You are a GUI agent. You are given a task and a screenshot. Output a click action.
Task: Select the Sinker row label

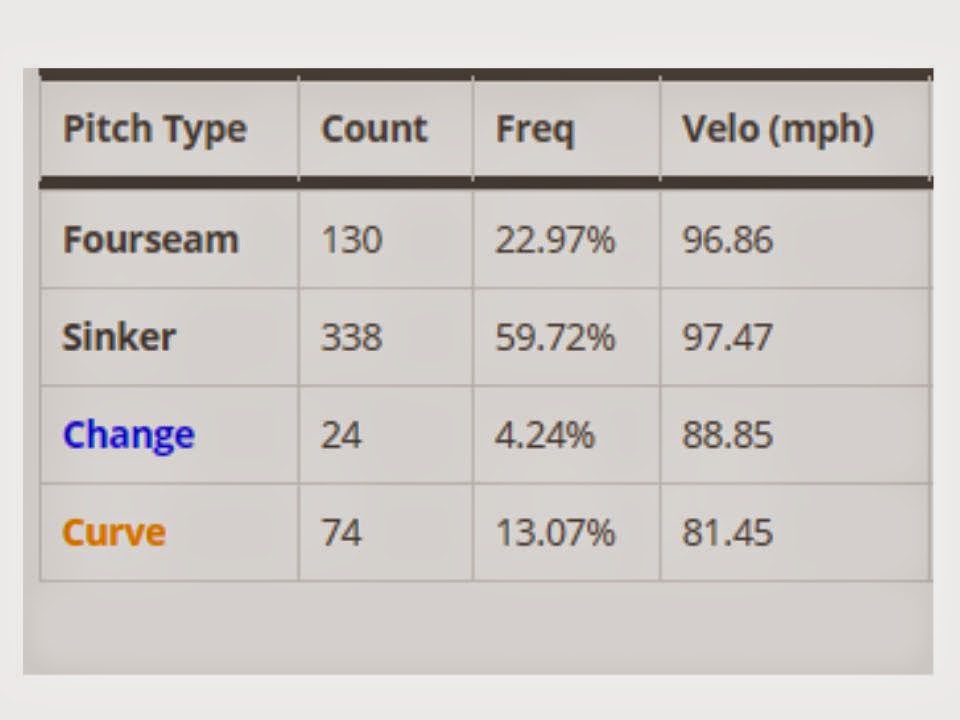(119, 337)
